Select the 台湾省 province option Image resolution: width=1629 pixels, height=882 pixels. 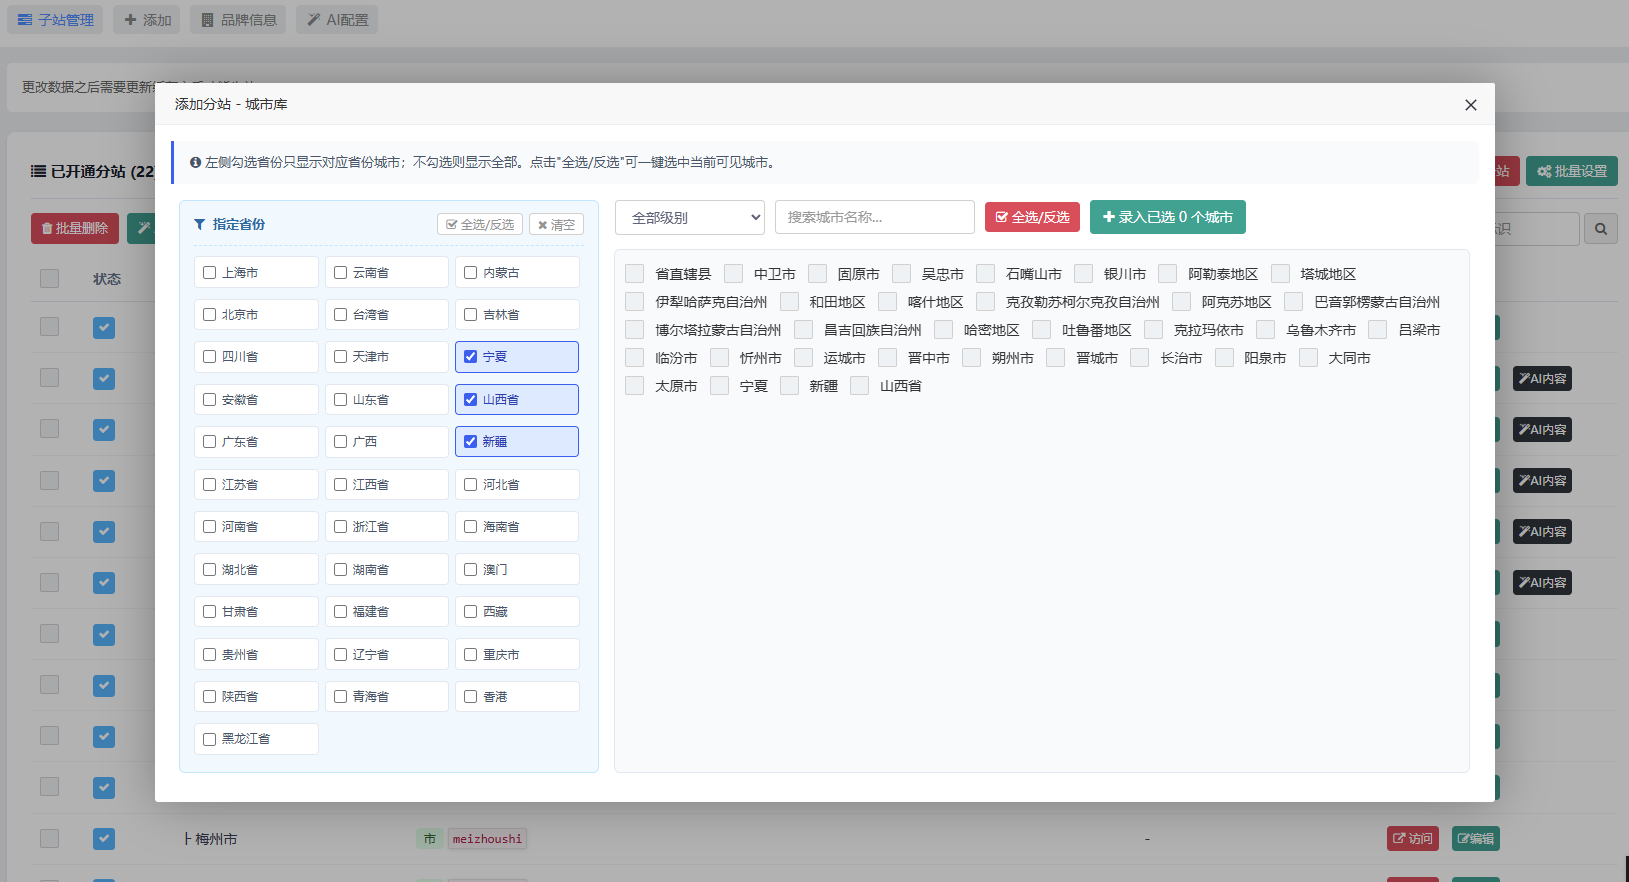[x=387, y=314]
